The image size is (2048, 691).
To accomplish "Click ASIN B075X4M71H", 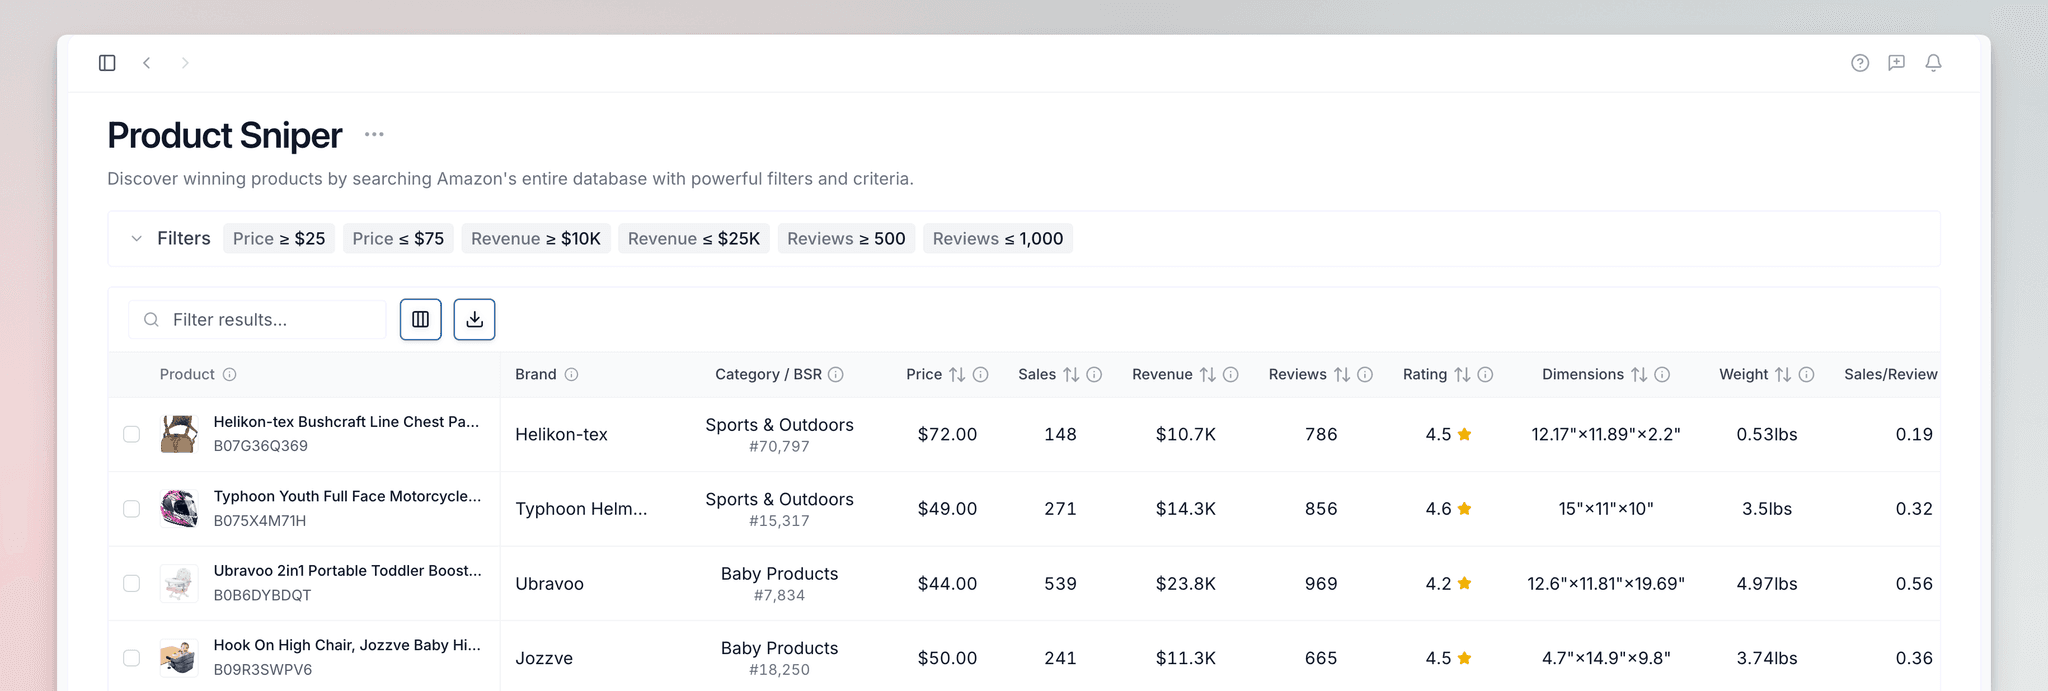I will click(x=260, y=521).
